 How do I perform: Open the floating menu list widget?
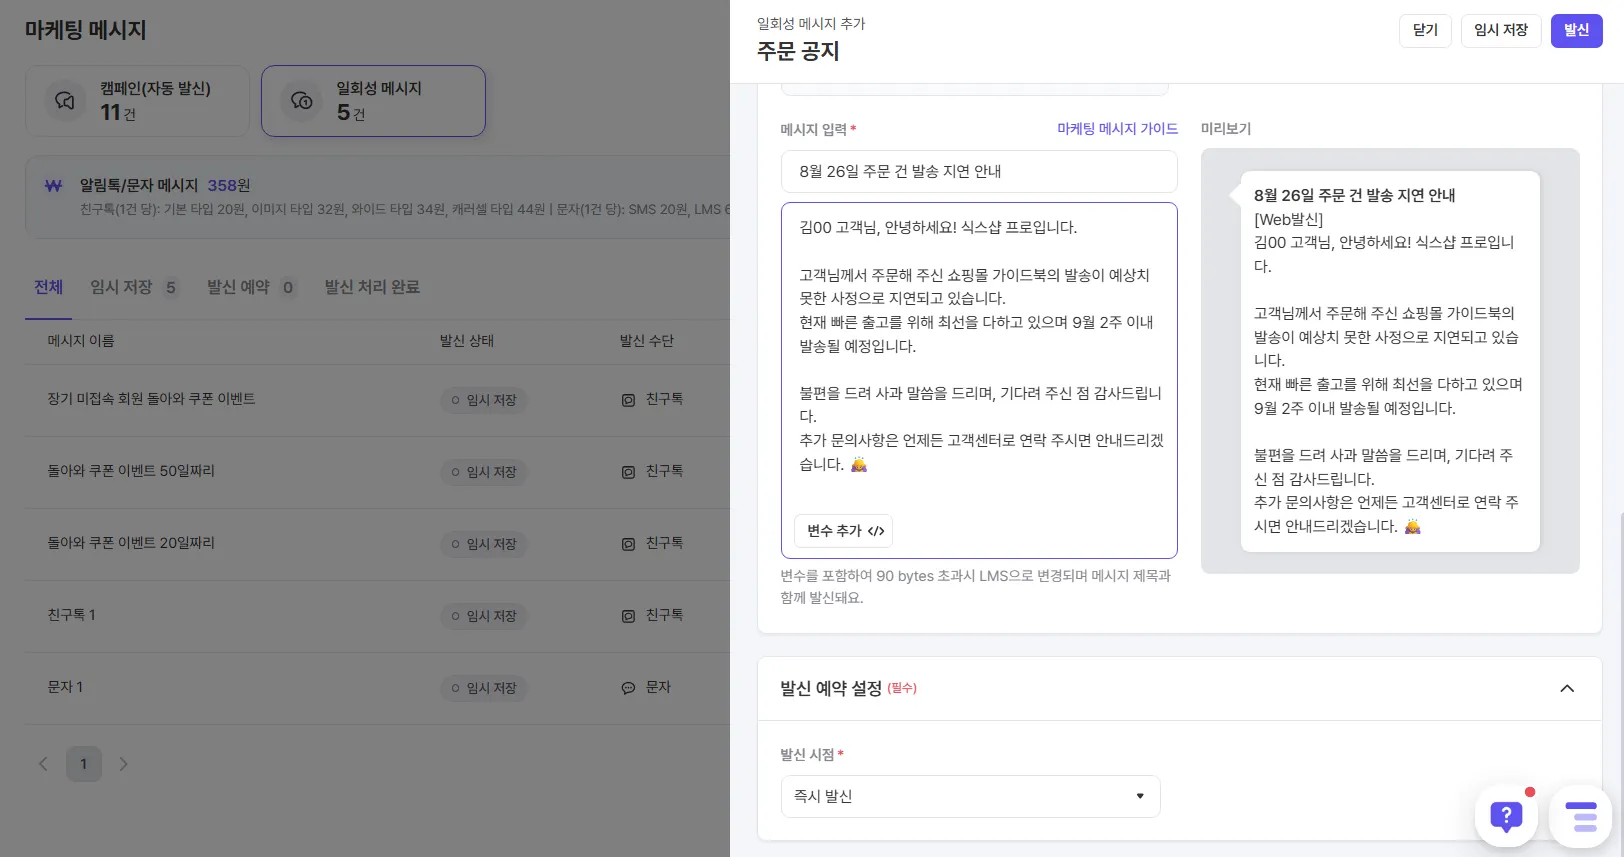pos(1580,817)
